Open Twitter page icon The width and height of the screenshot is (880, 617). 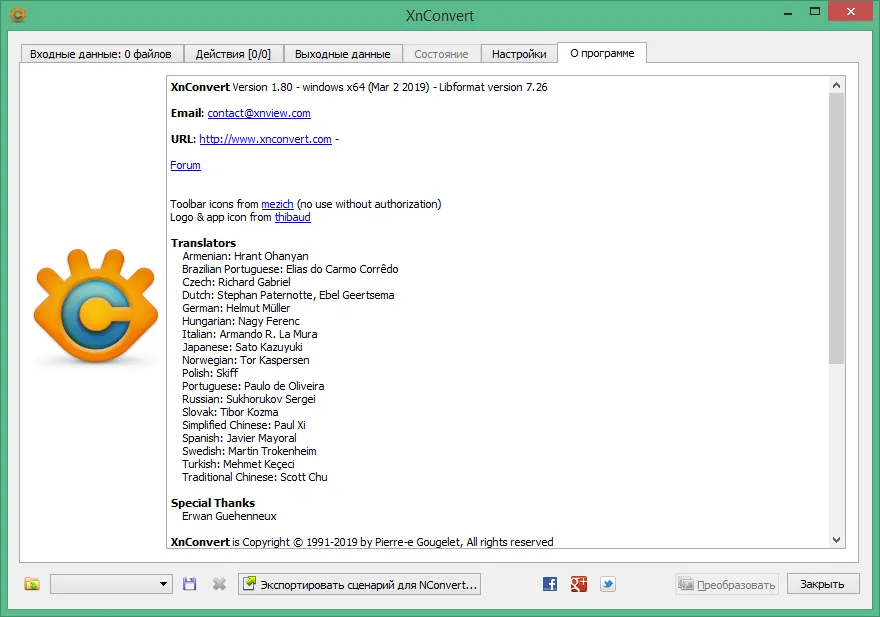(608, 584)
